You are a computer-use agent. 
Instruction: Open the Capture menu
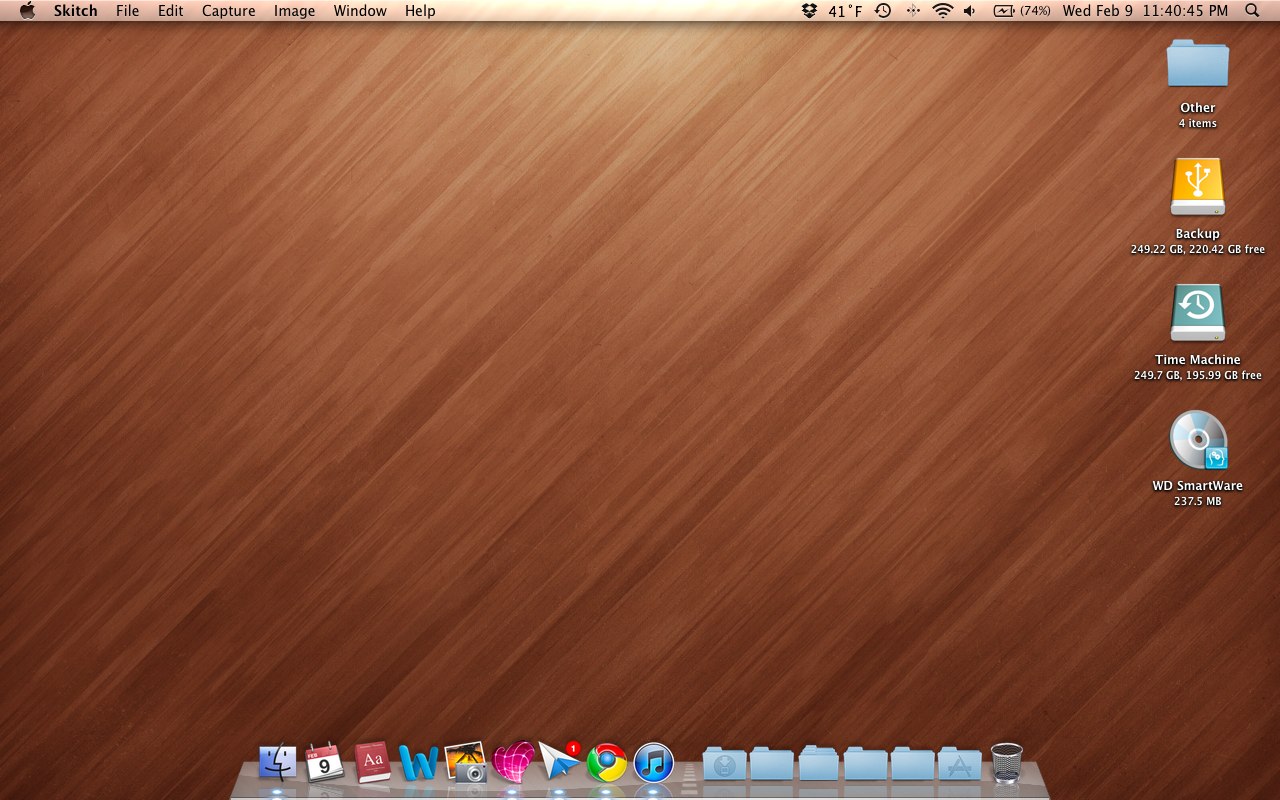tap(228, 11)
